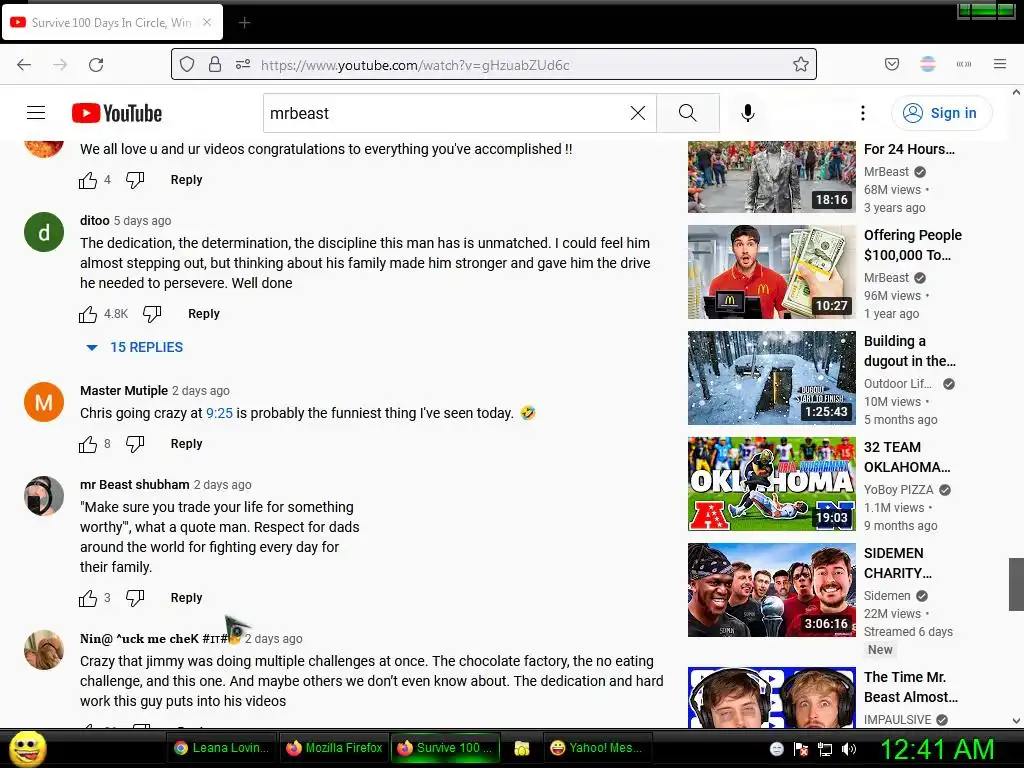
Task: Reply to ditoo's comment
Action: pos(204,313)
